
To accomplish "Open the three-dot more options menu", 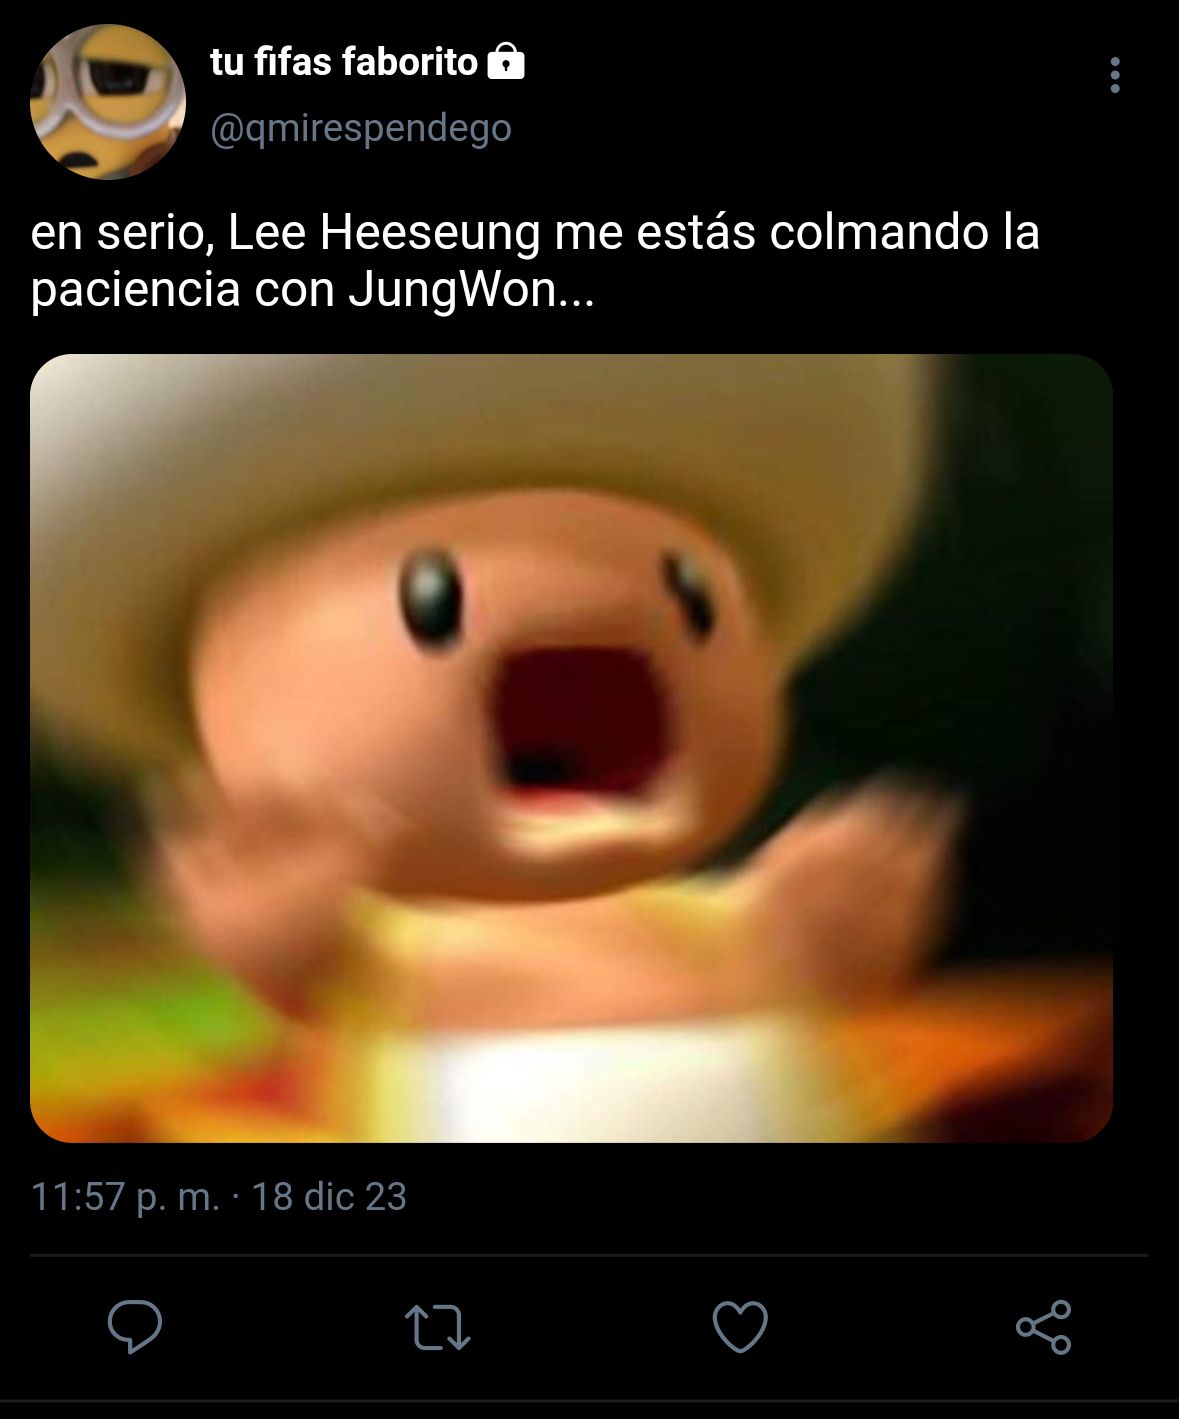I will [1115, 75].
